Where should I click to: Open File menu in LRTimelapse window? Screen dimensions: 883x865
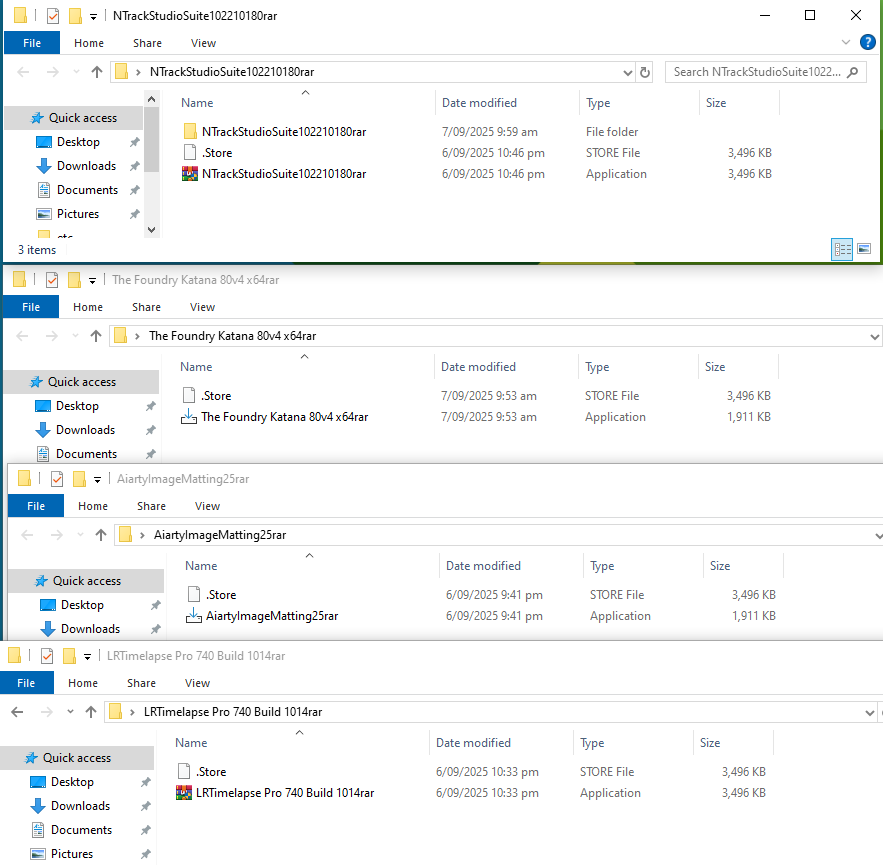coord(26,683)
